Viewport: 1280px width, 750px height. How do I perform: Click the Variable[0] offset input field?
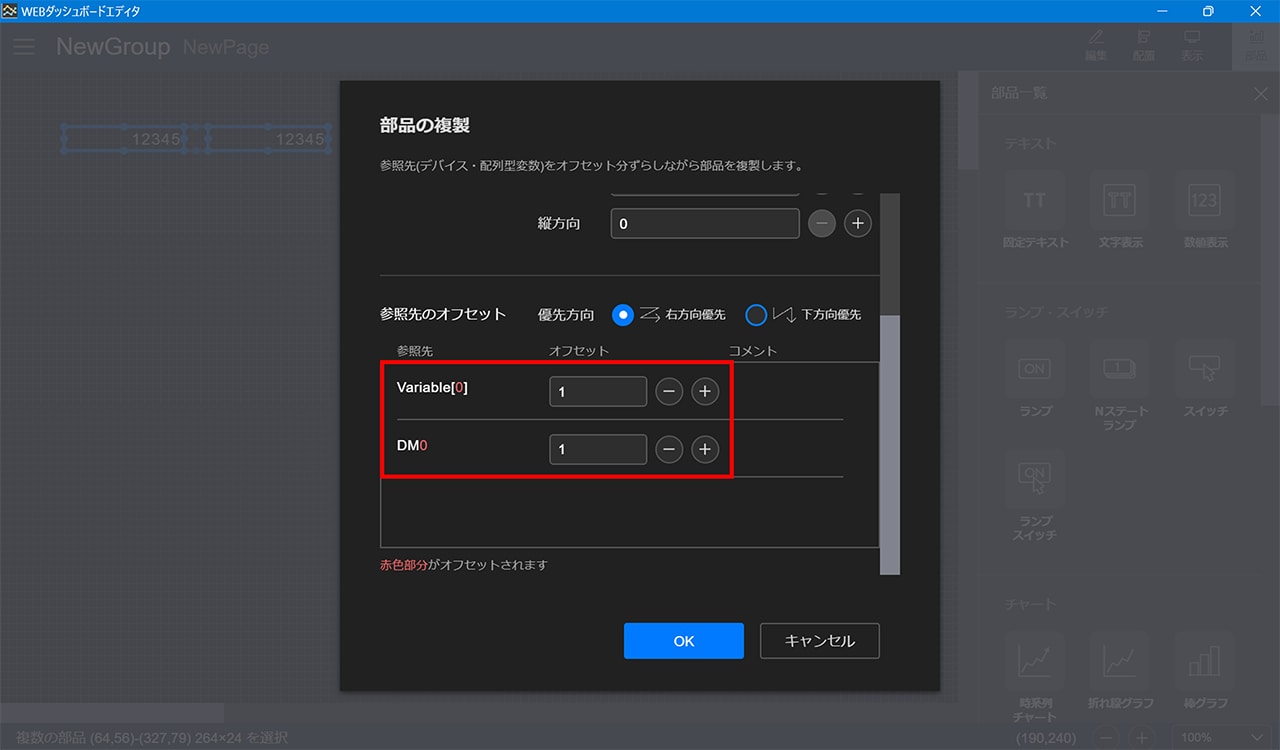point(598,392)
